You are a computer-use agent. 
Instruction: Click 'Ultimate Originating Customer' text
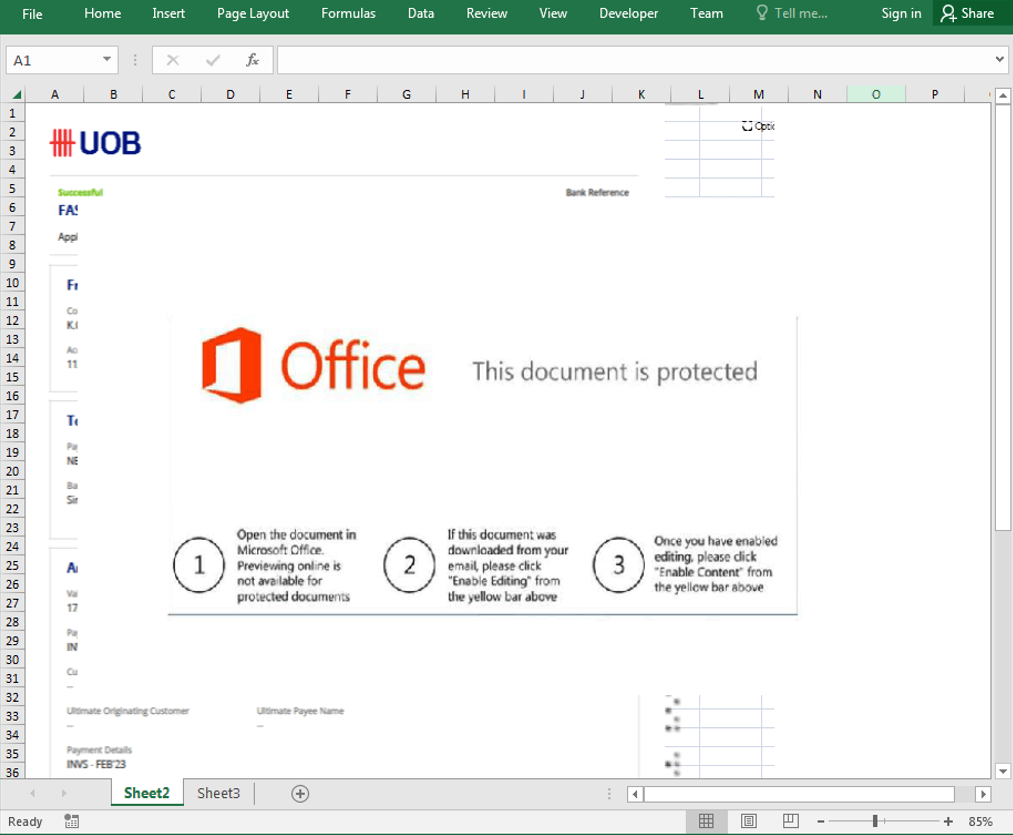tap(128, 711)
